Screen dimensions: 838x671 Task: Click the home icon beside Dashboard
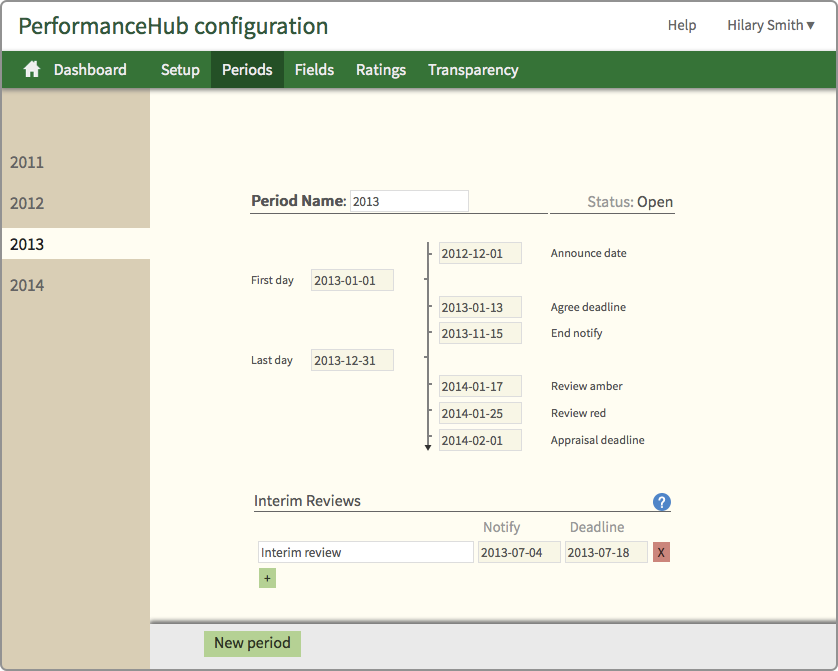coord(32,69)
